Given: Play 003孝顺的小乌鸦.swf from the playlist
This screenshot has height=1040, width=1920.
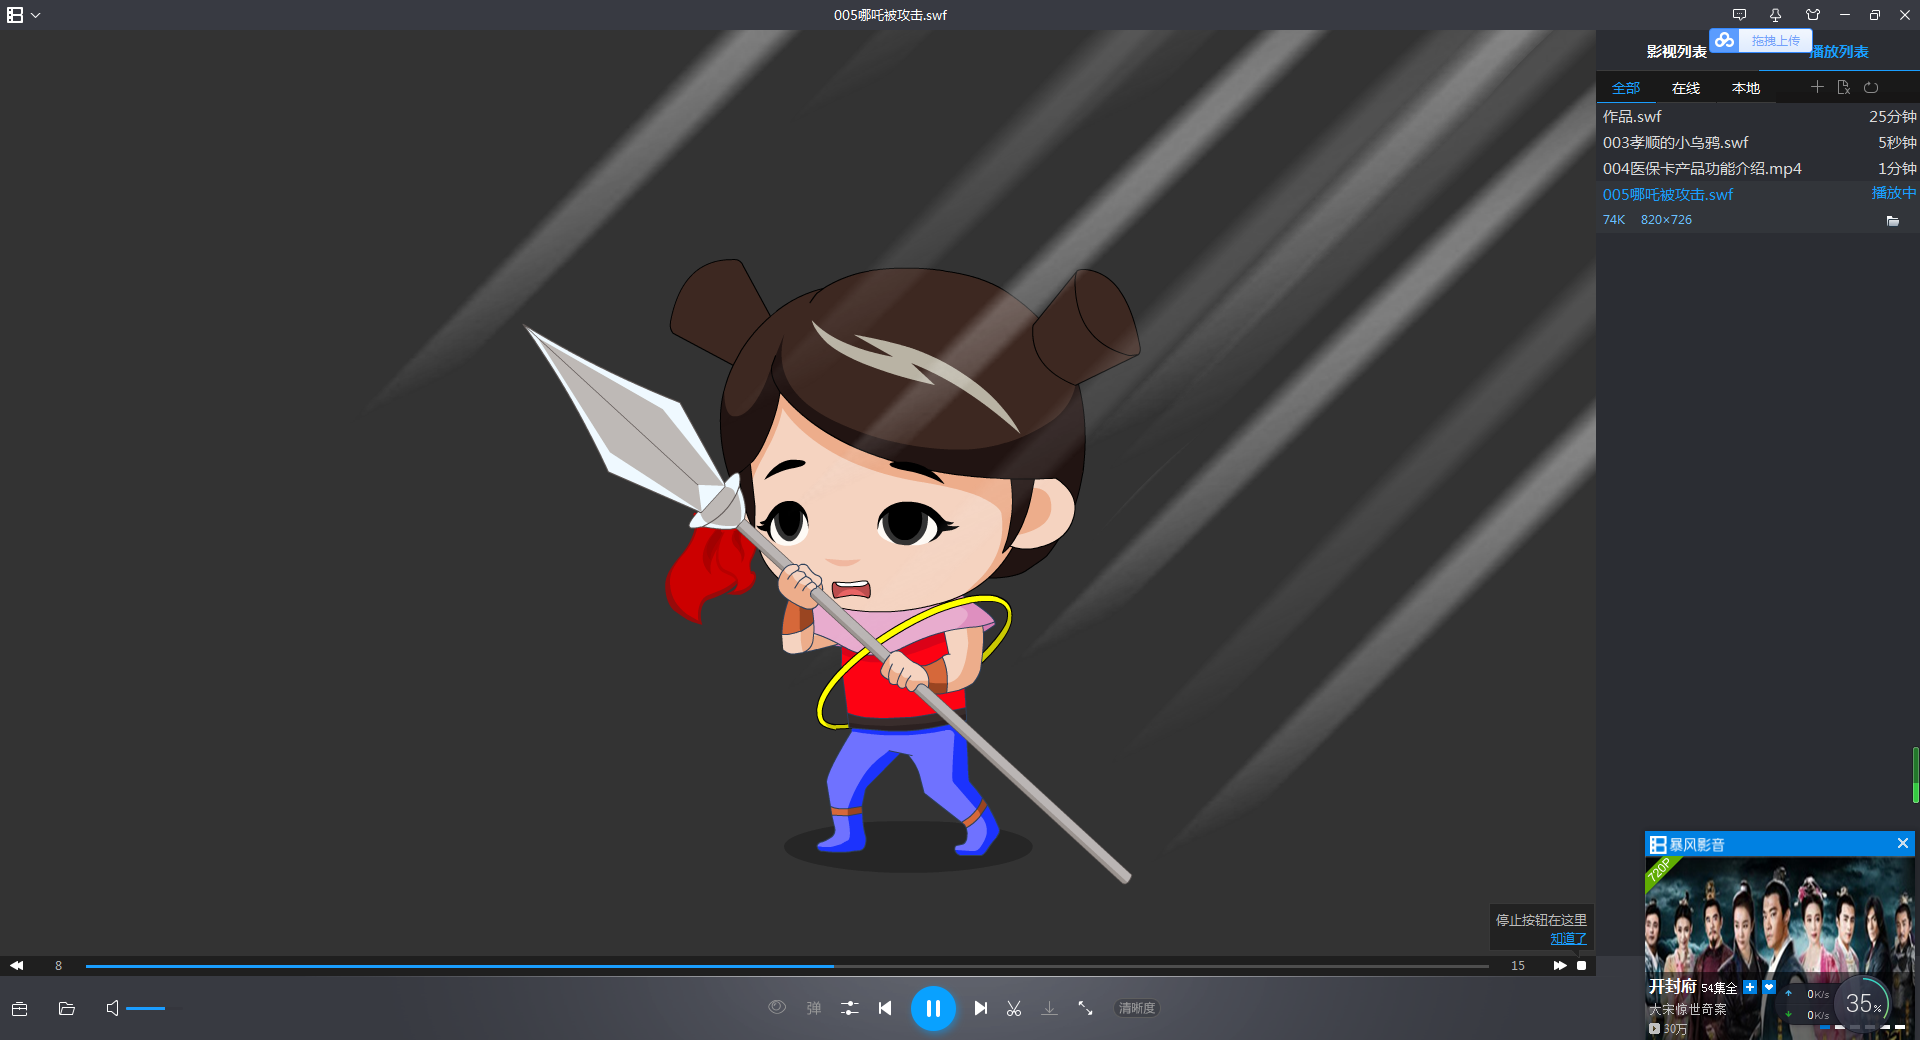Looking at the screenshot, I should coord(1757,142).
